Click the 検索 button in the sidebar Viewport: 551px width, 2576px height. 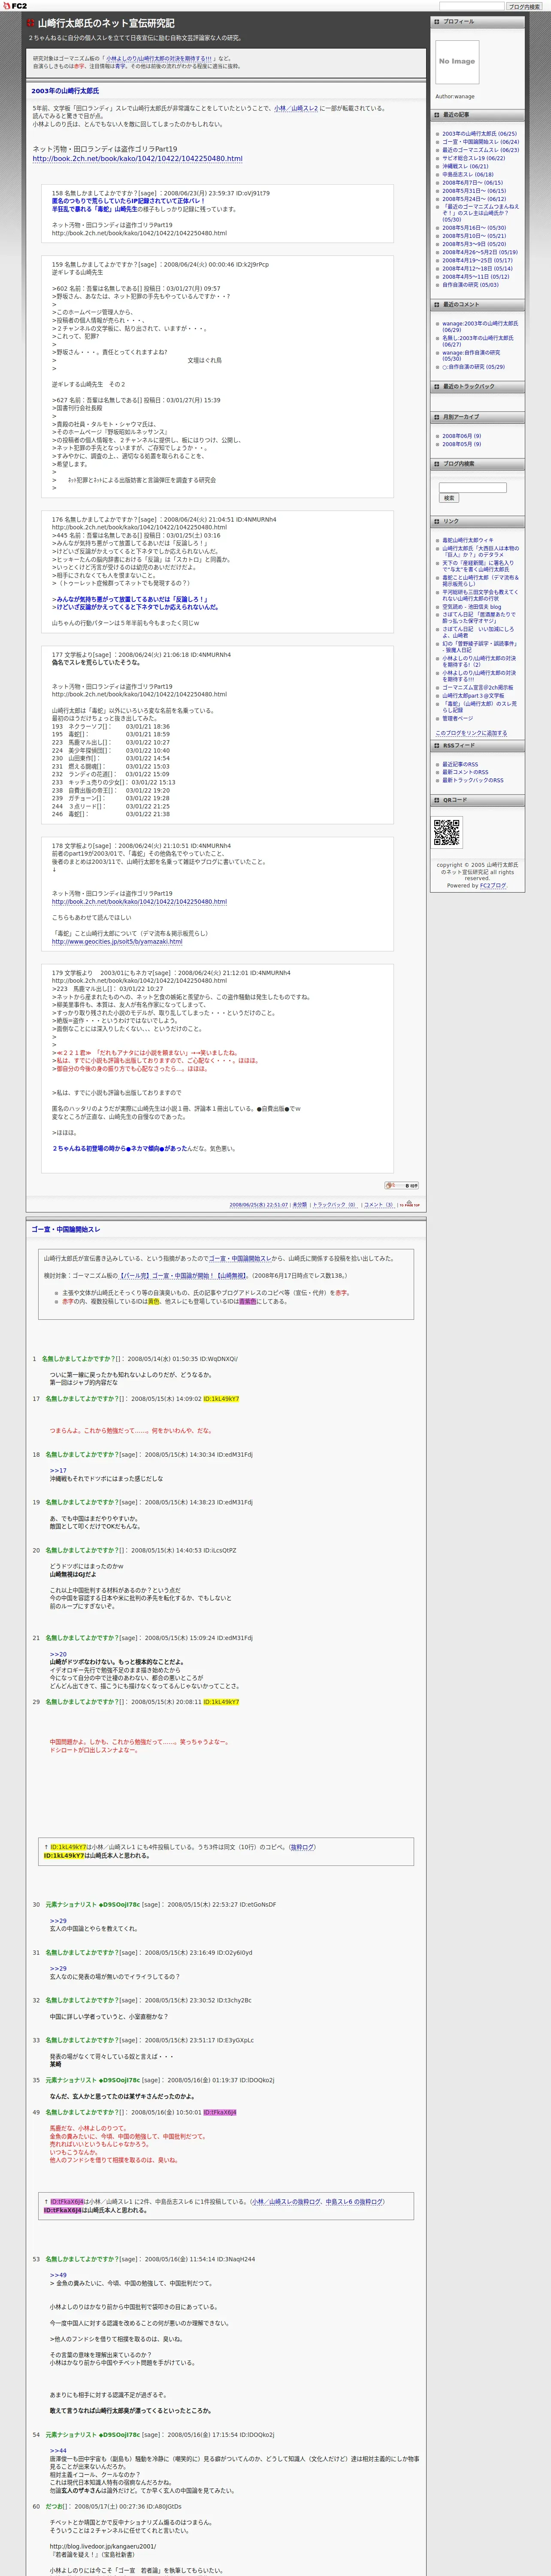448,498
